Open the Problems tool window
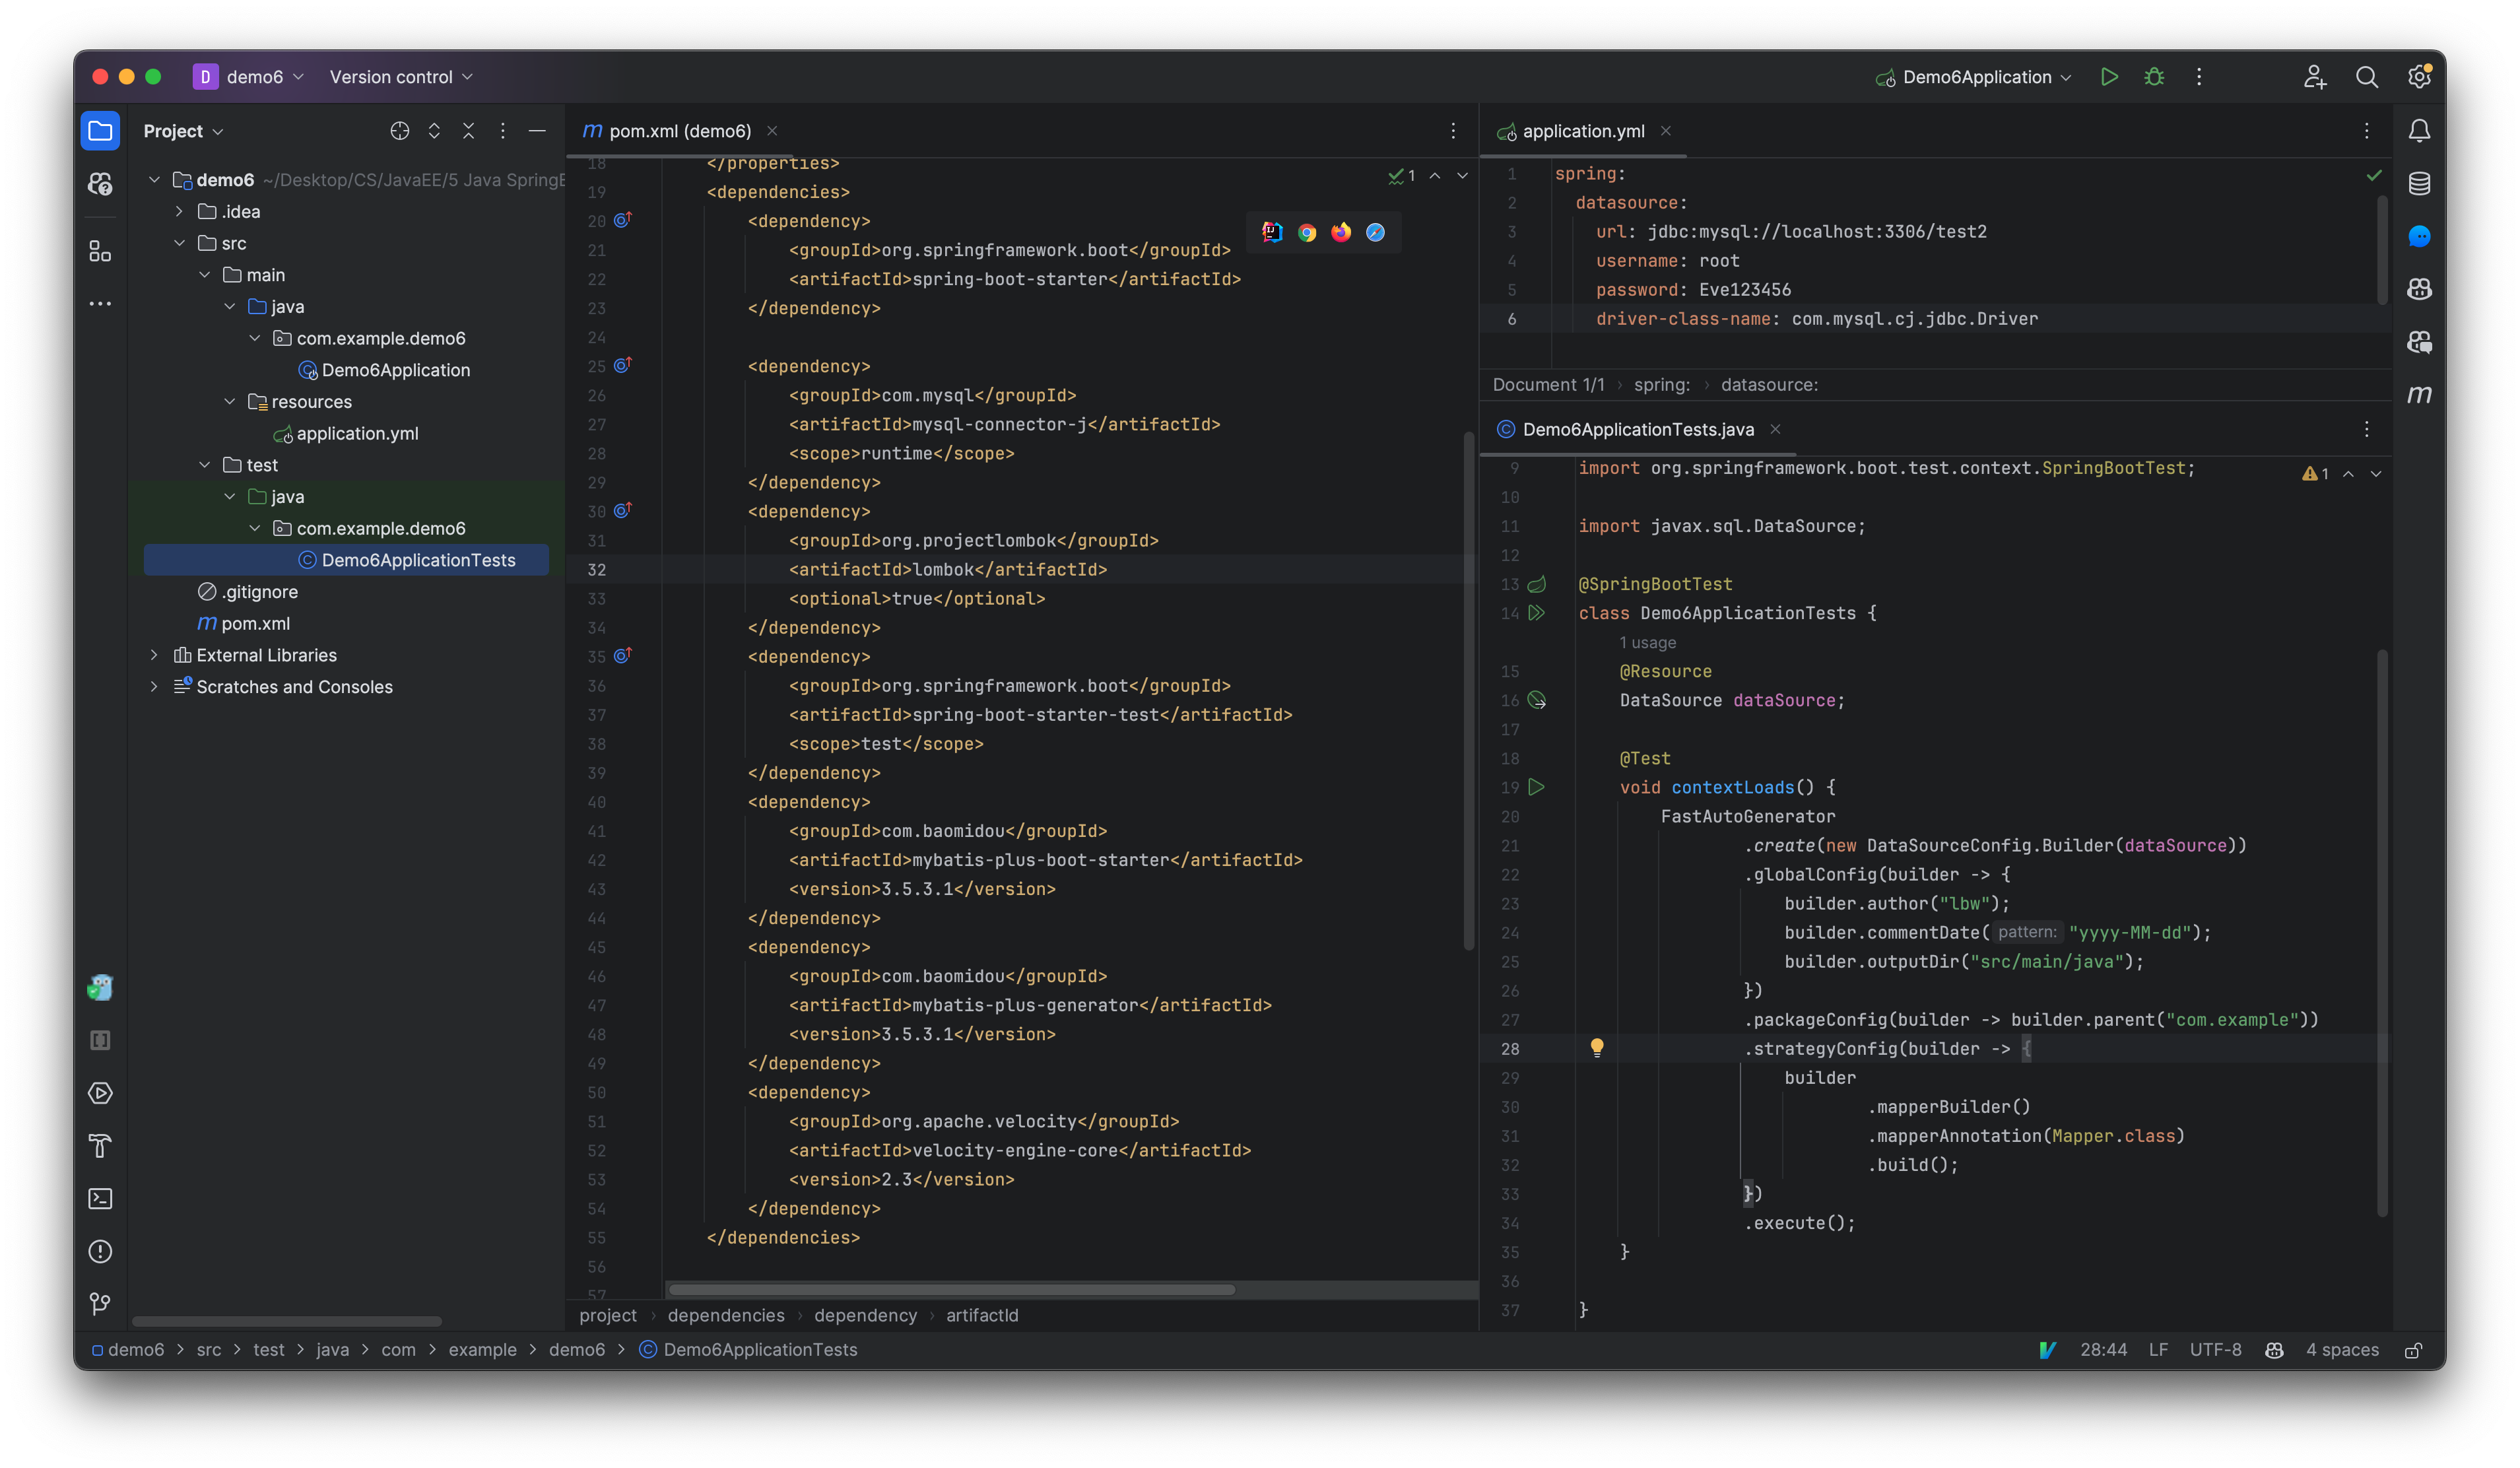Image resolution: width=2520 pixels, height=1468 pixels. [x=100, y=1251]
